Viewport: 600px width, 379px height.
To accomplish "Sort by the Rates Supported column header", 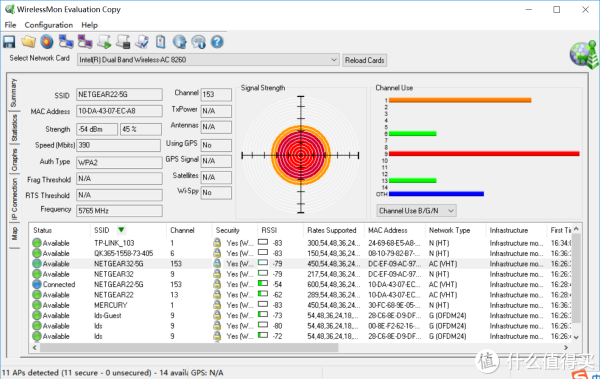I will 331,230.
